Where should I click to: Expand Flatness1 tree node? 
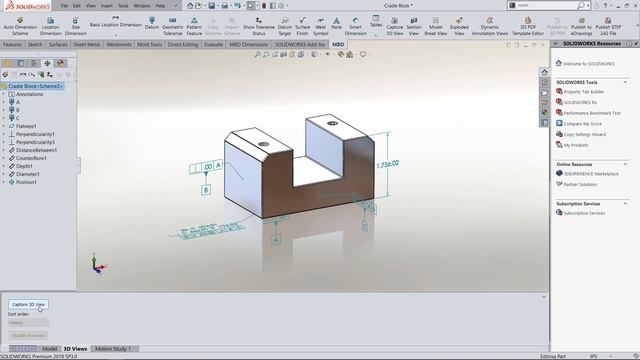point(4,126)
